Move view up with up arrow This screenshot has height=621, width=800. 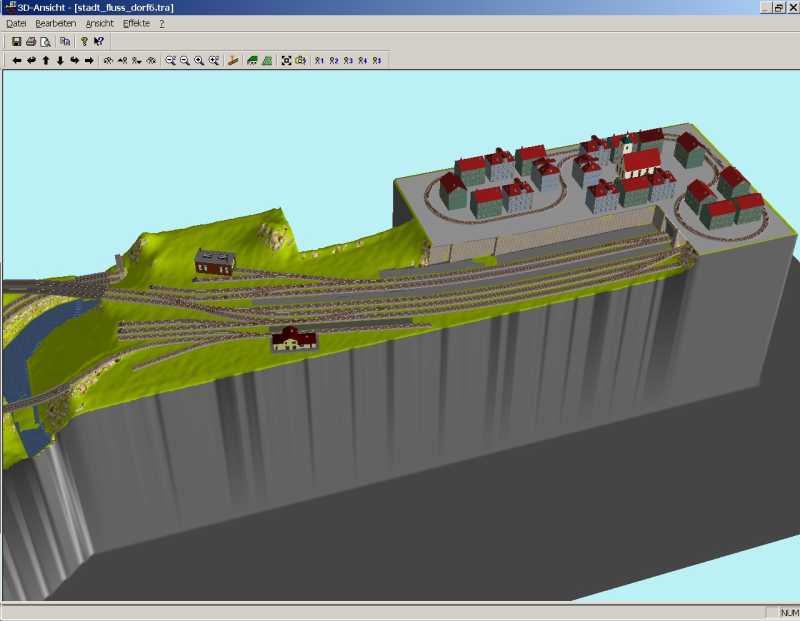point(46,61)
